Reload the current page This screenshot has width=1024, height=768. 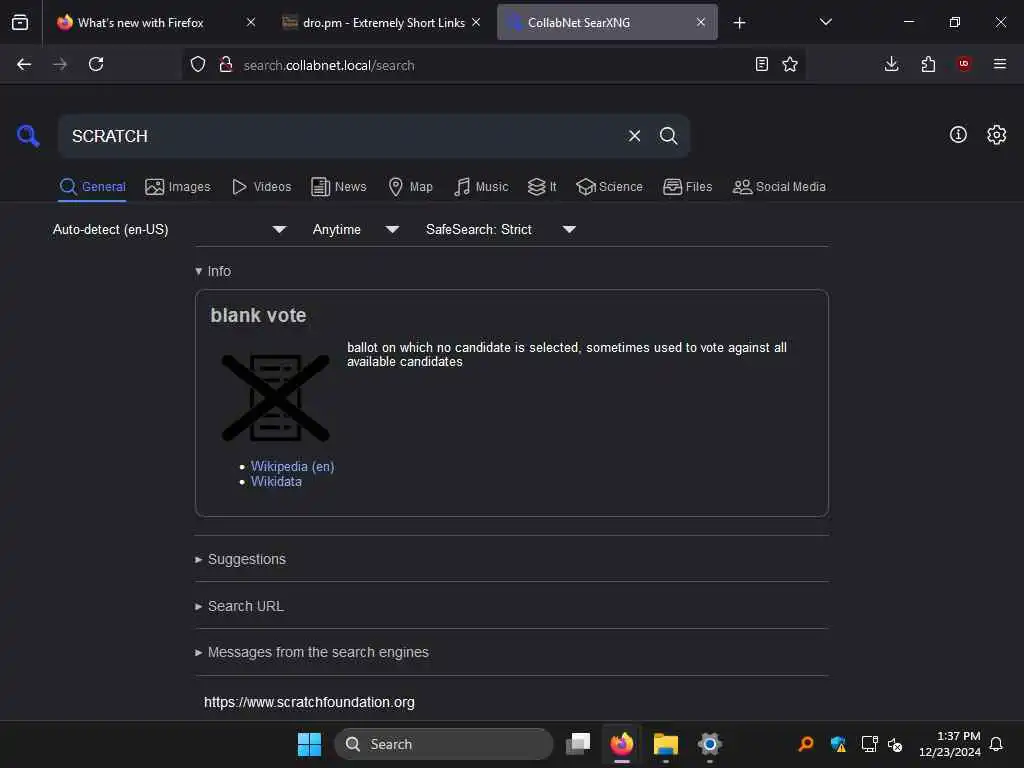[96, 64]
